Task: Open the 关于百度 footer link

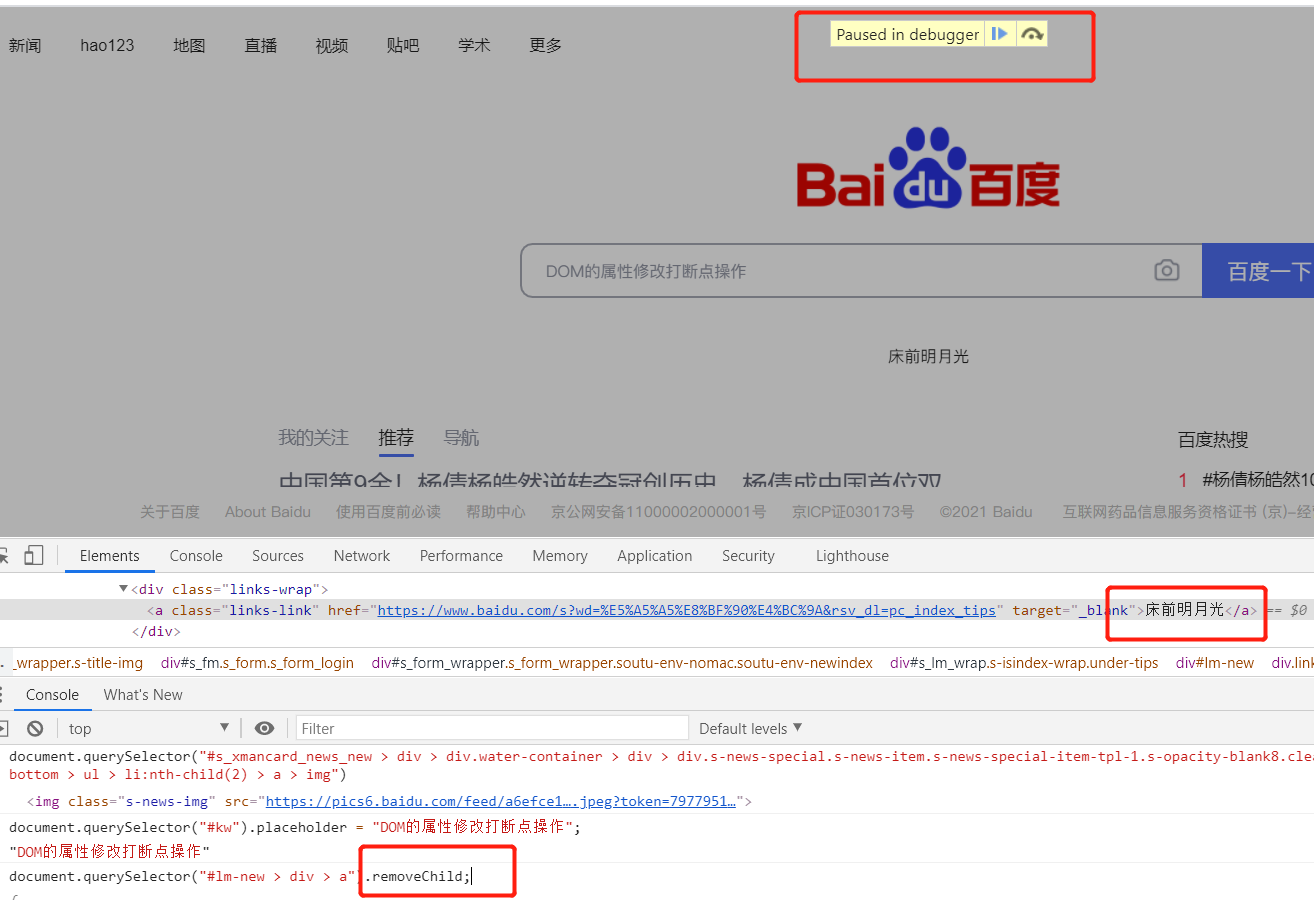Action: click(x=170, y=511)
